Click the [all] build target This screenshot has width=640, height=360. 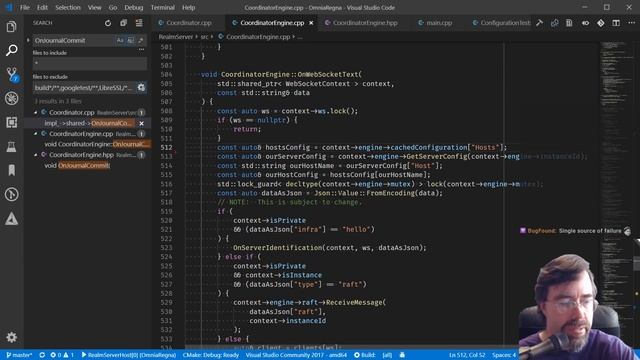(387, 355)
